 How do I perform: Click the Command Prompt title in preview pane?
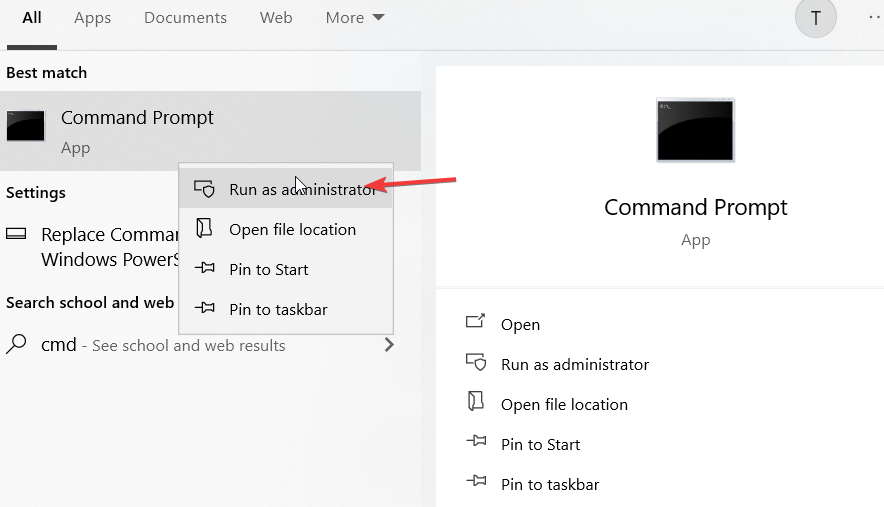point(696,208)
